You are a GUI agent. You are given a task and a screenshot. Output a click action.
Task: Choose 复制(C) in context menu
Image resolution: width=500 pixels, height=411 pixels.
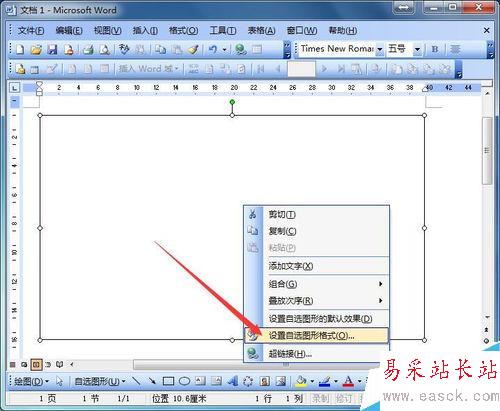tap(317, 231)
